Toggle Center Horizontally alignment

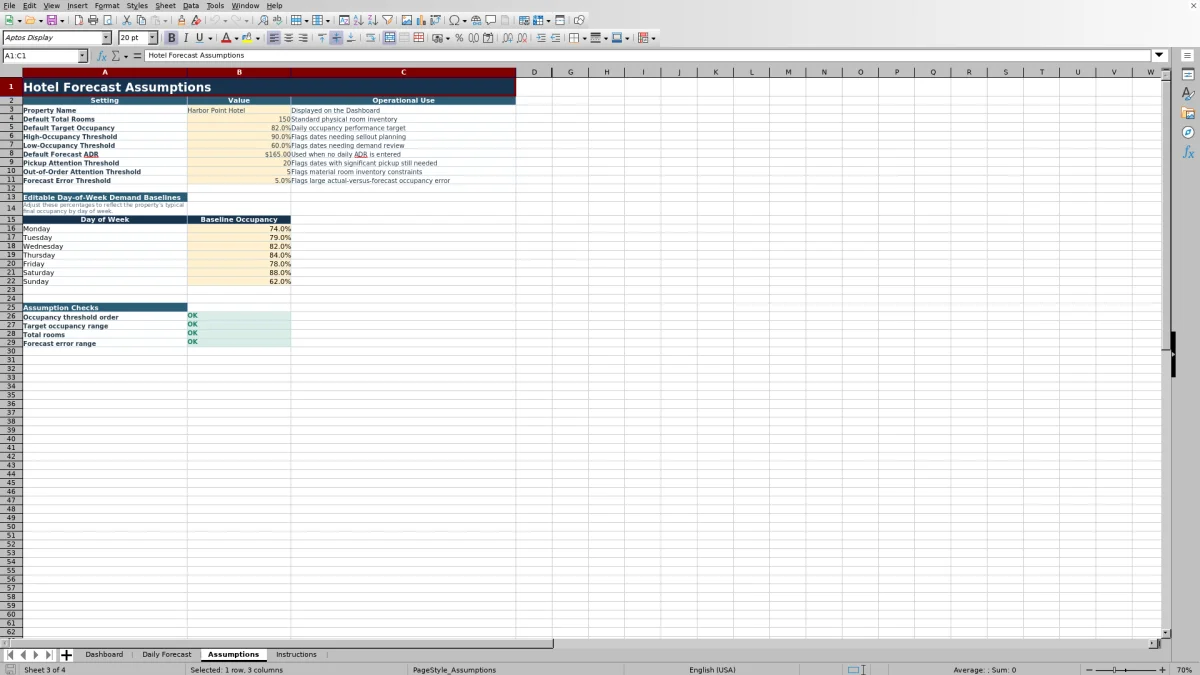click(288, 38)
